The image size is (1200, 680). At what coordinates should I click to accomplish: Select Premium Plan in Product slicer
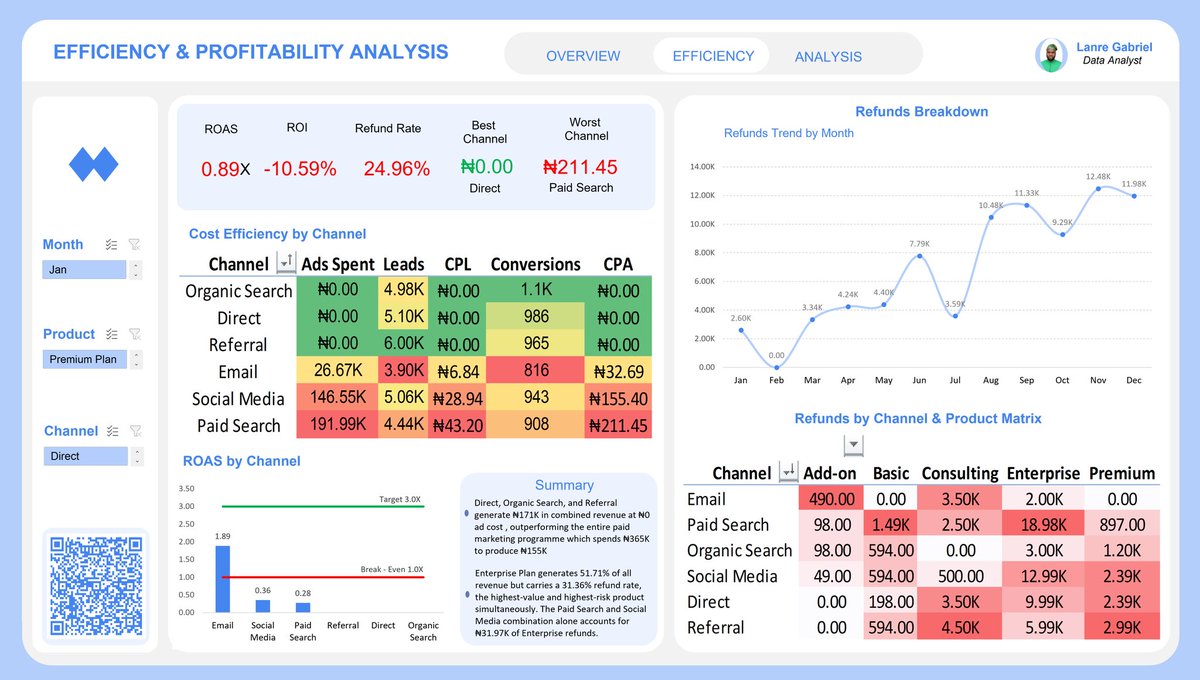click(x=85, y=359)
